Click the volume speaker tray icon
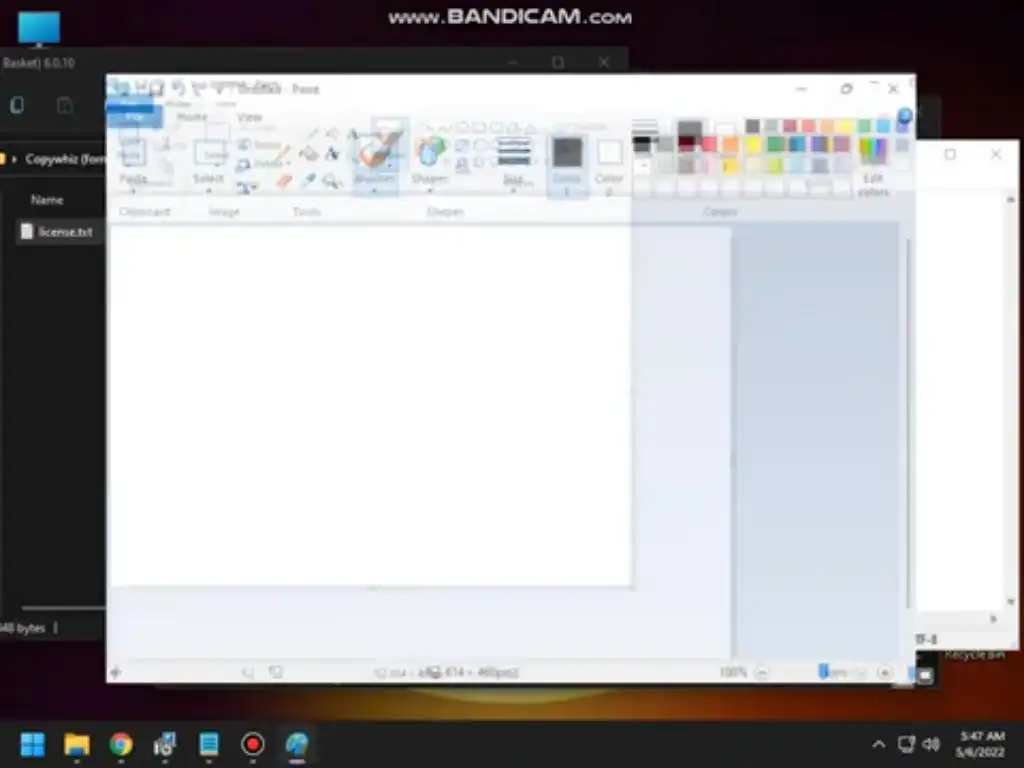 coord(931,744)
